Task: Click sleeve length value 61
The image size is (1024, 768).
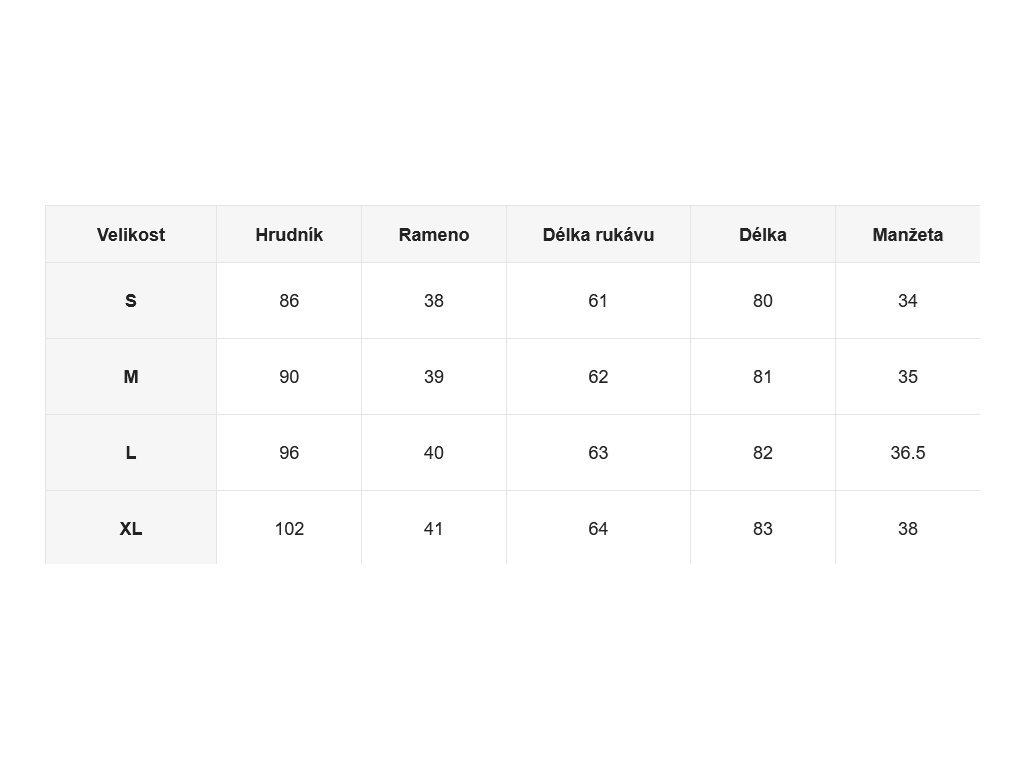Action: (x=598, y=301)
